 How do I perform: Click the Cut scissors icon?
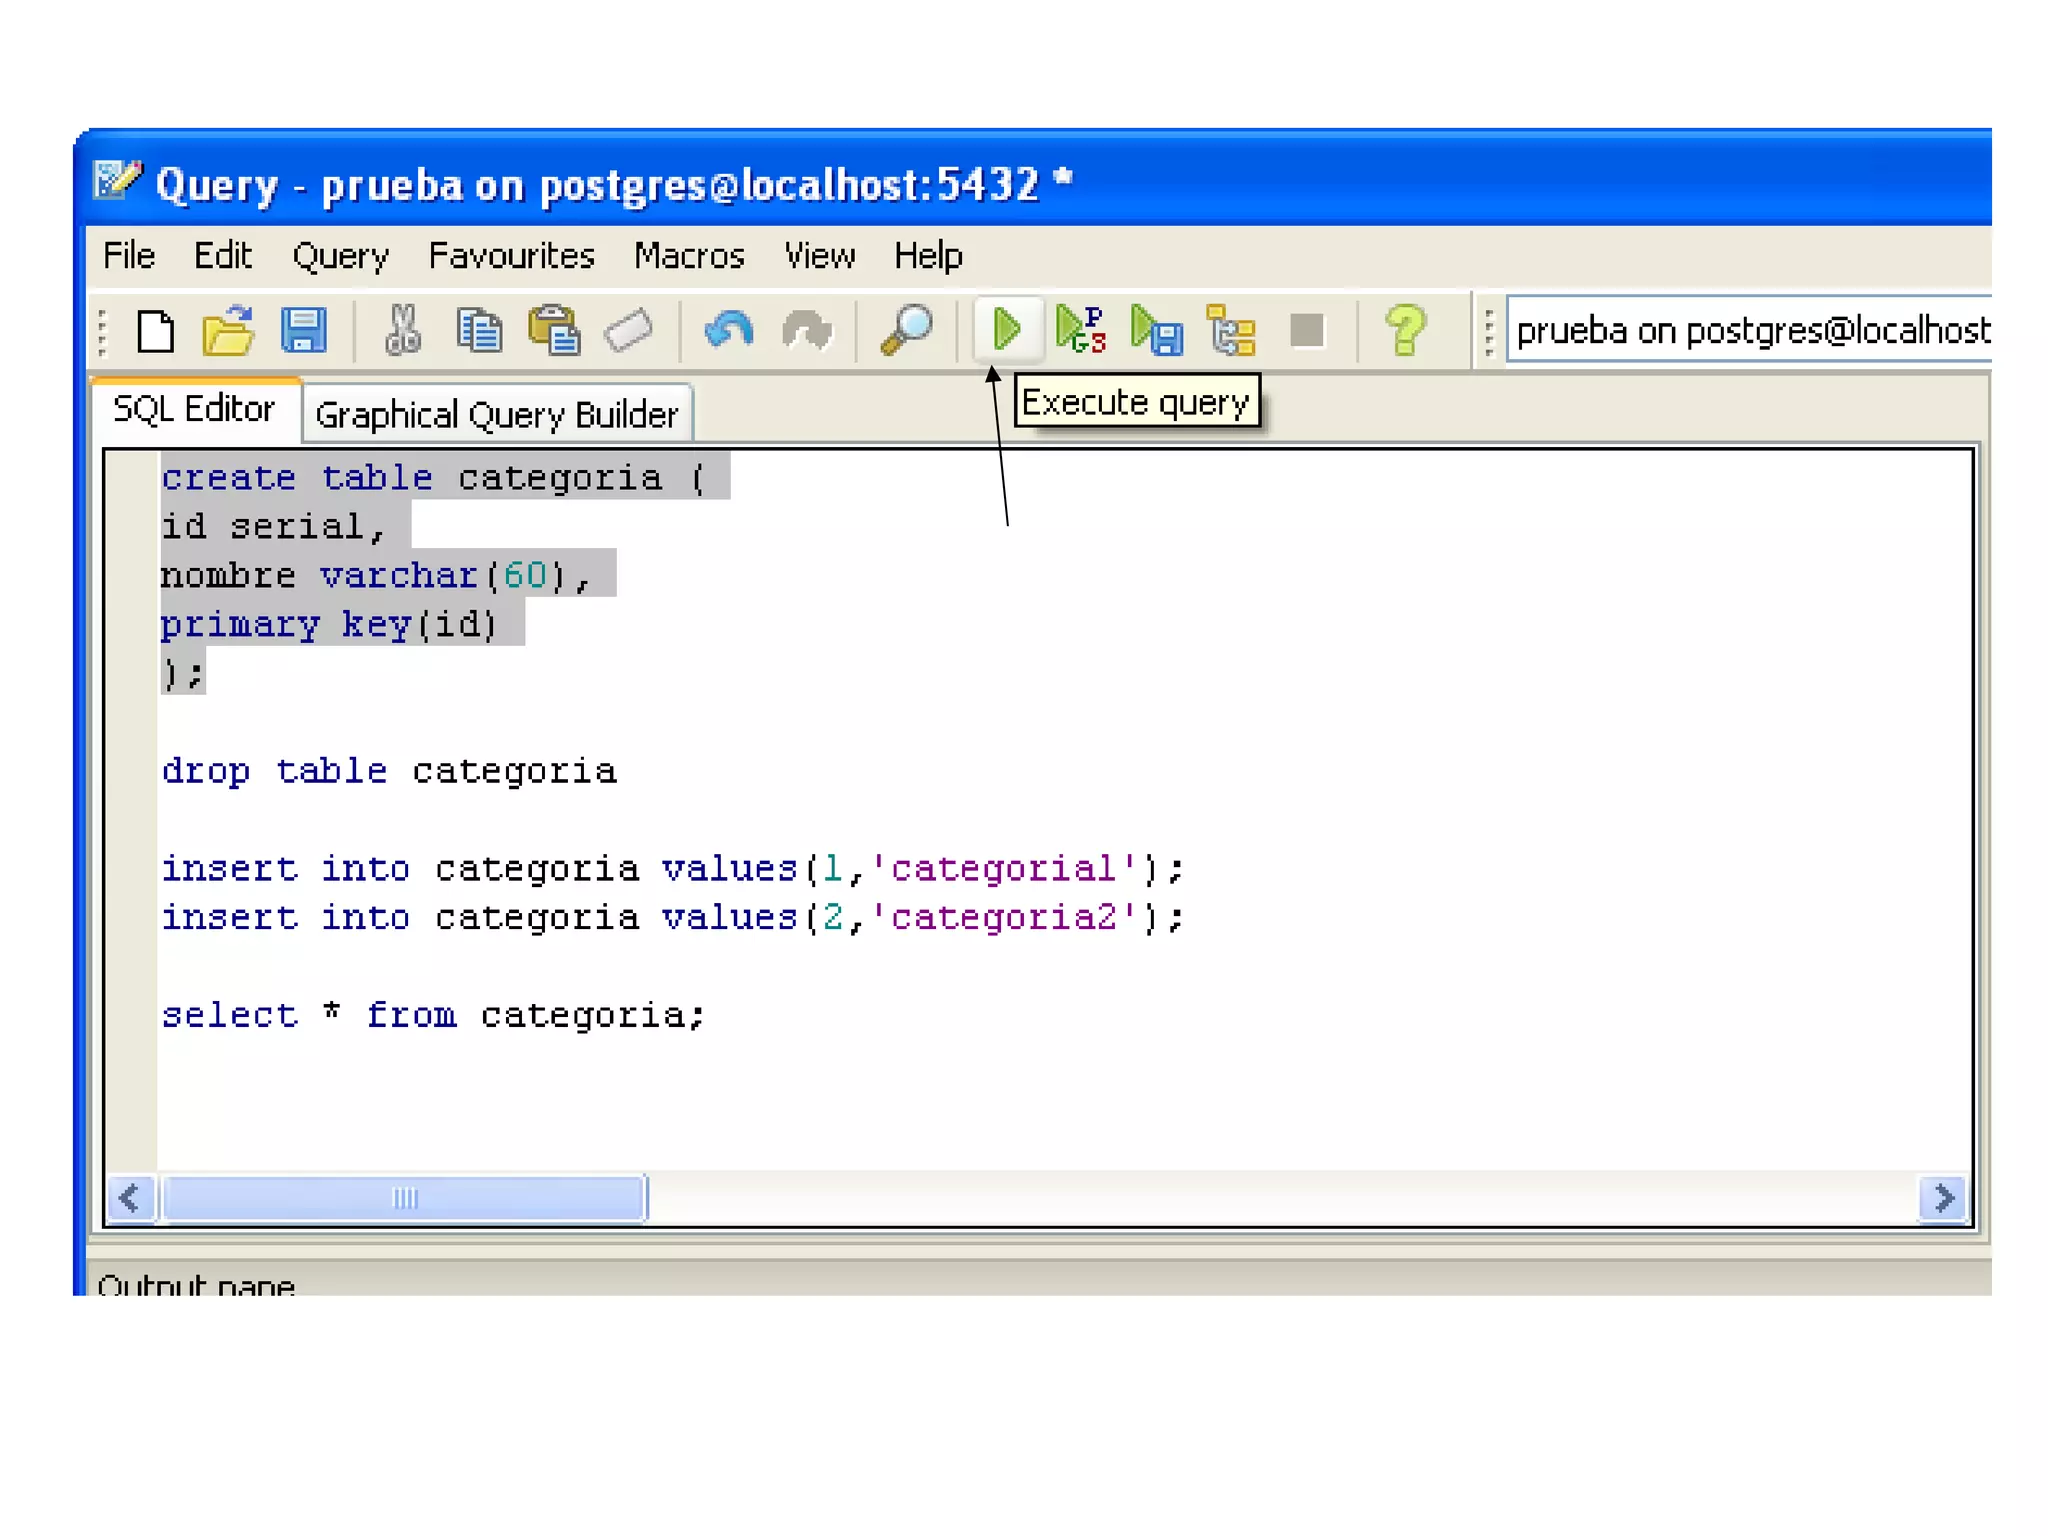[x=403, y=331]
